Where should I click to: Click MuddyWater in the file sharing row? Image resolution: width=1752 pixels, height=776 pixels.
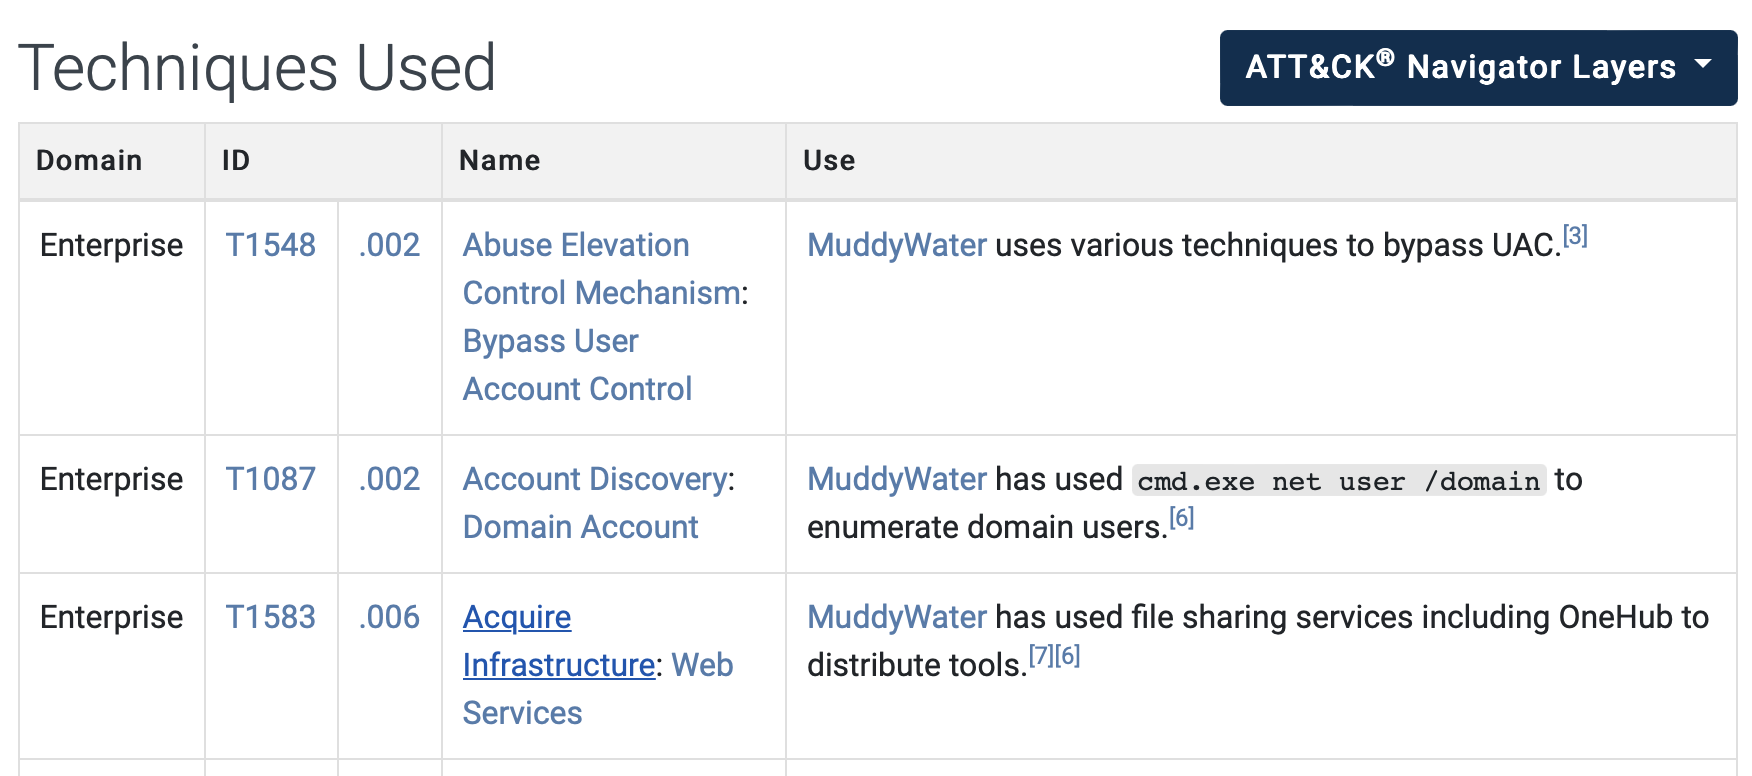pos(895,617)
